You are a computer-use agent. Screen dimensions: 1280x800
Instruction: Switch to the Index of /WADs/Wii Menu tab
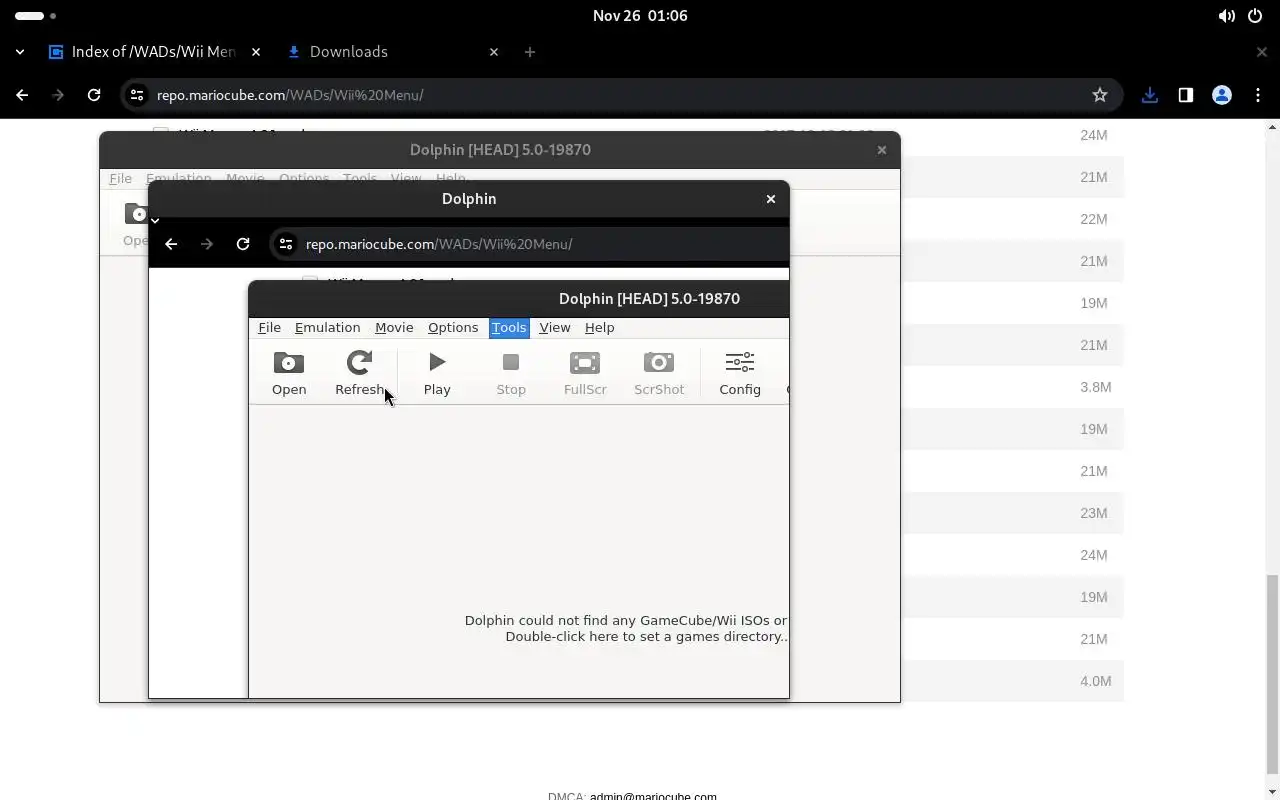point(142,52)
